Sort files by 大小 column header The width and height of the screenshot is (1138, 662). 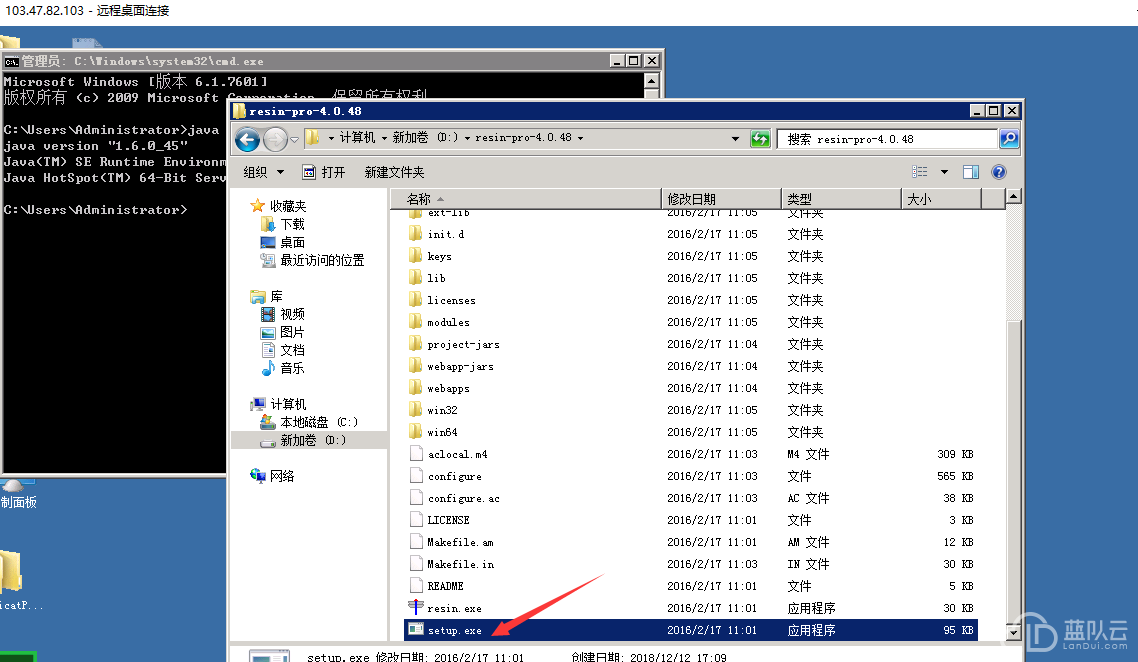click(941, 199)
